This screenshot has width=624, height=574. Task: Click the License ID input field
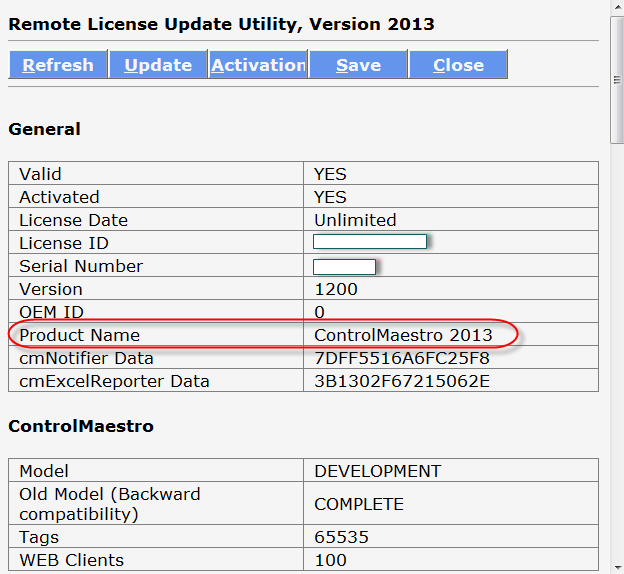click(x=370, y=242)
